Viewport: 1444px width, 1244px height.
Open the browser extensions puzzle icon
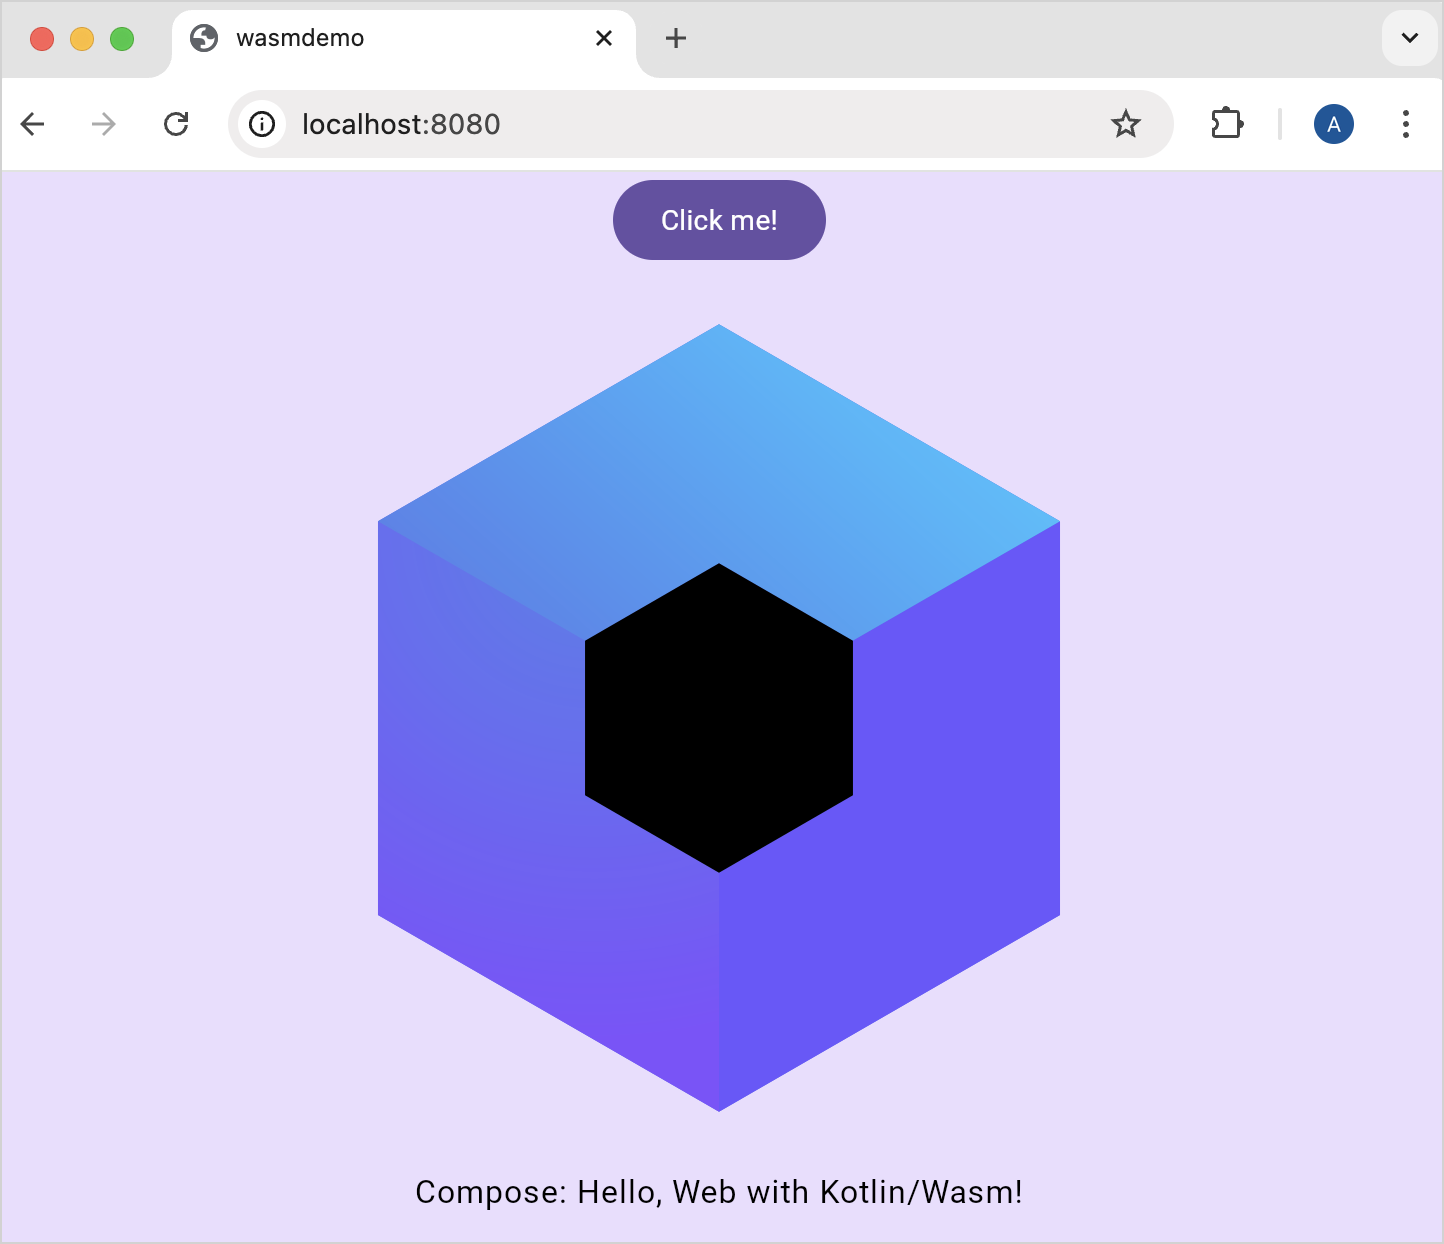tap(1226, 124)
